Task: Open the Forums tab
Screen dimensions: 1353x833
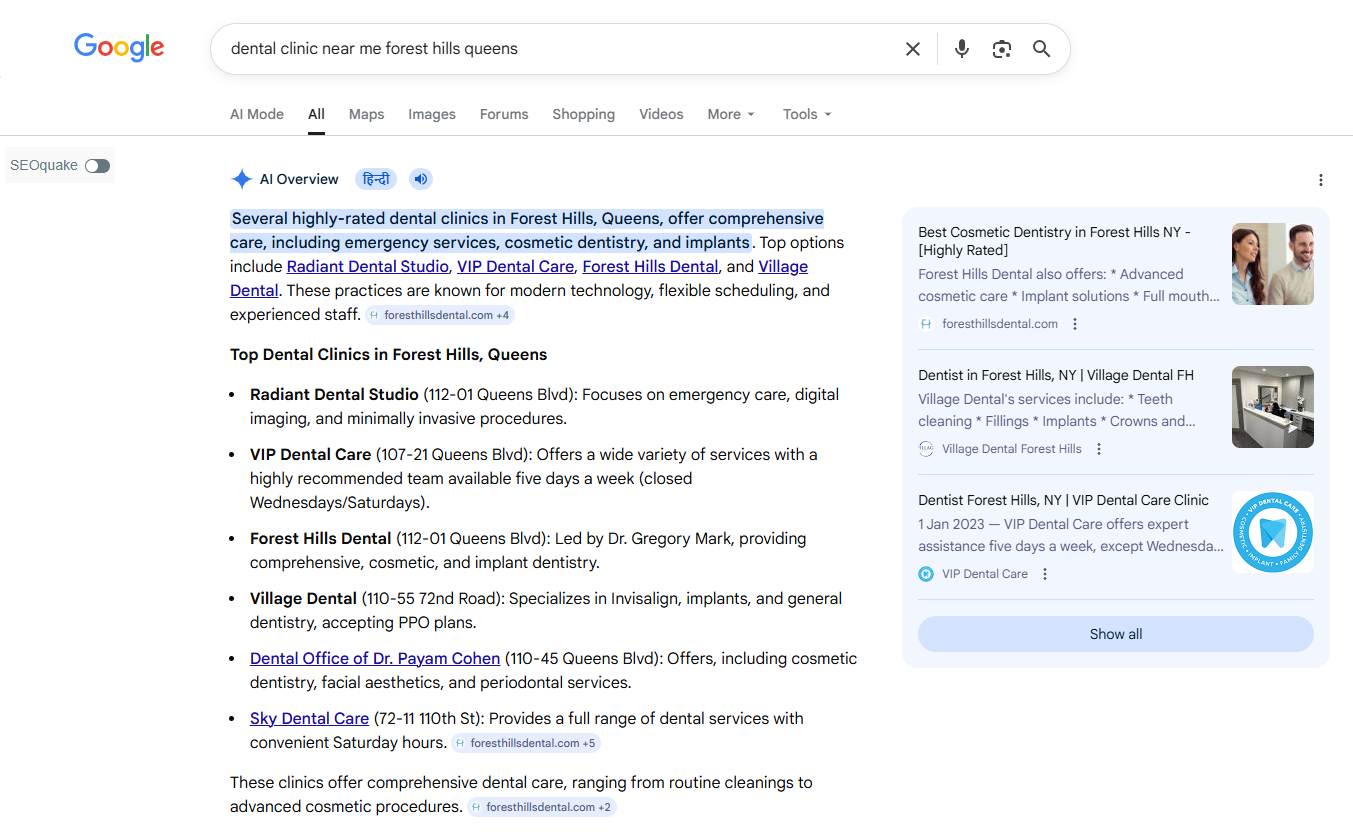Action: click(504, 114)
